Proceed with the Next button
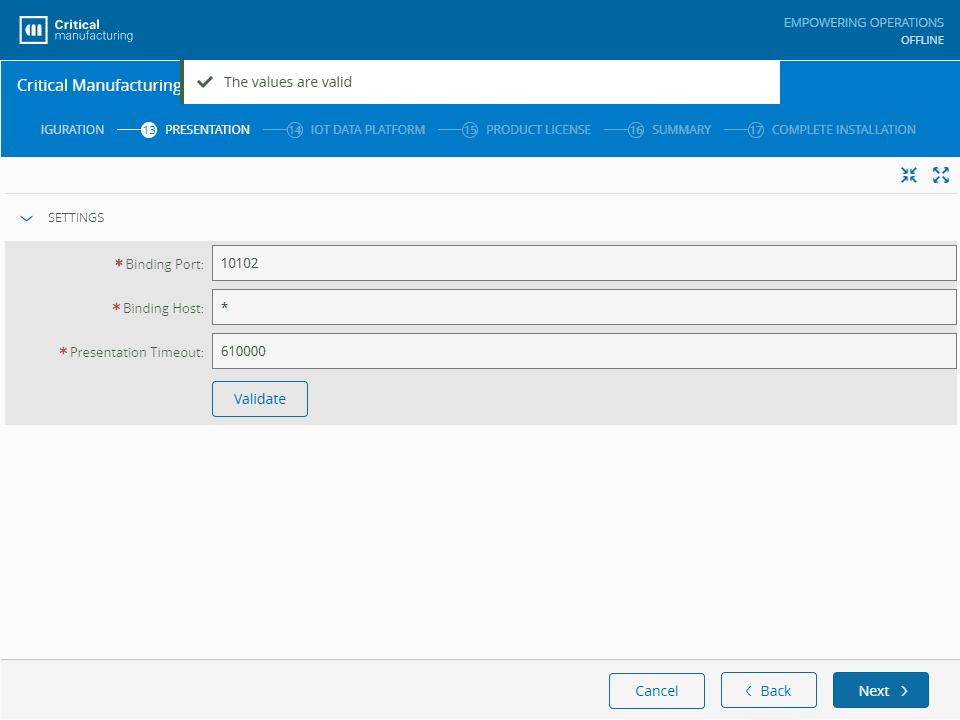Image resolution: width=960 pixels, height=720 pixels. pos(880,691)
